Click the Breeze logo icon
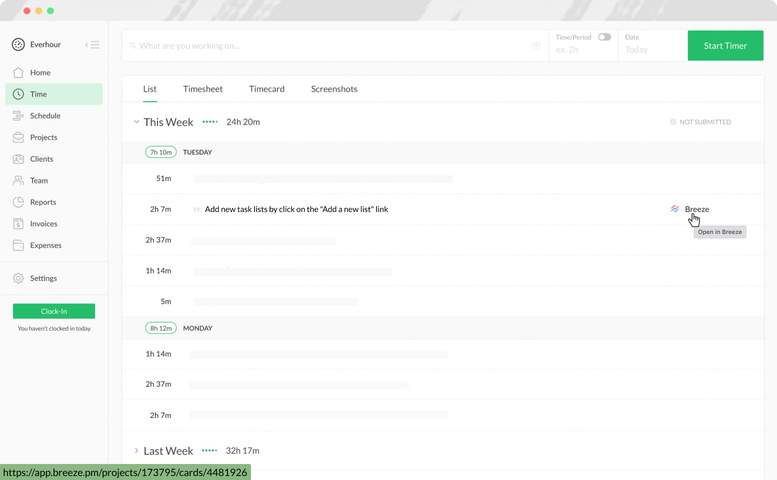The width and height of the screenshot is (777, 480). click(x=675, y=209)
